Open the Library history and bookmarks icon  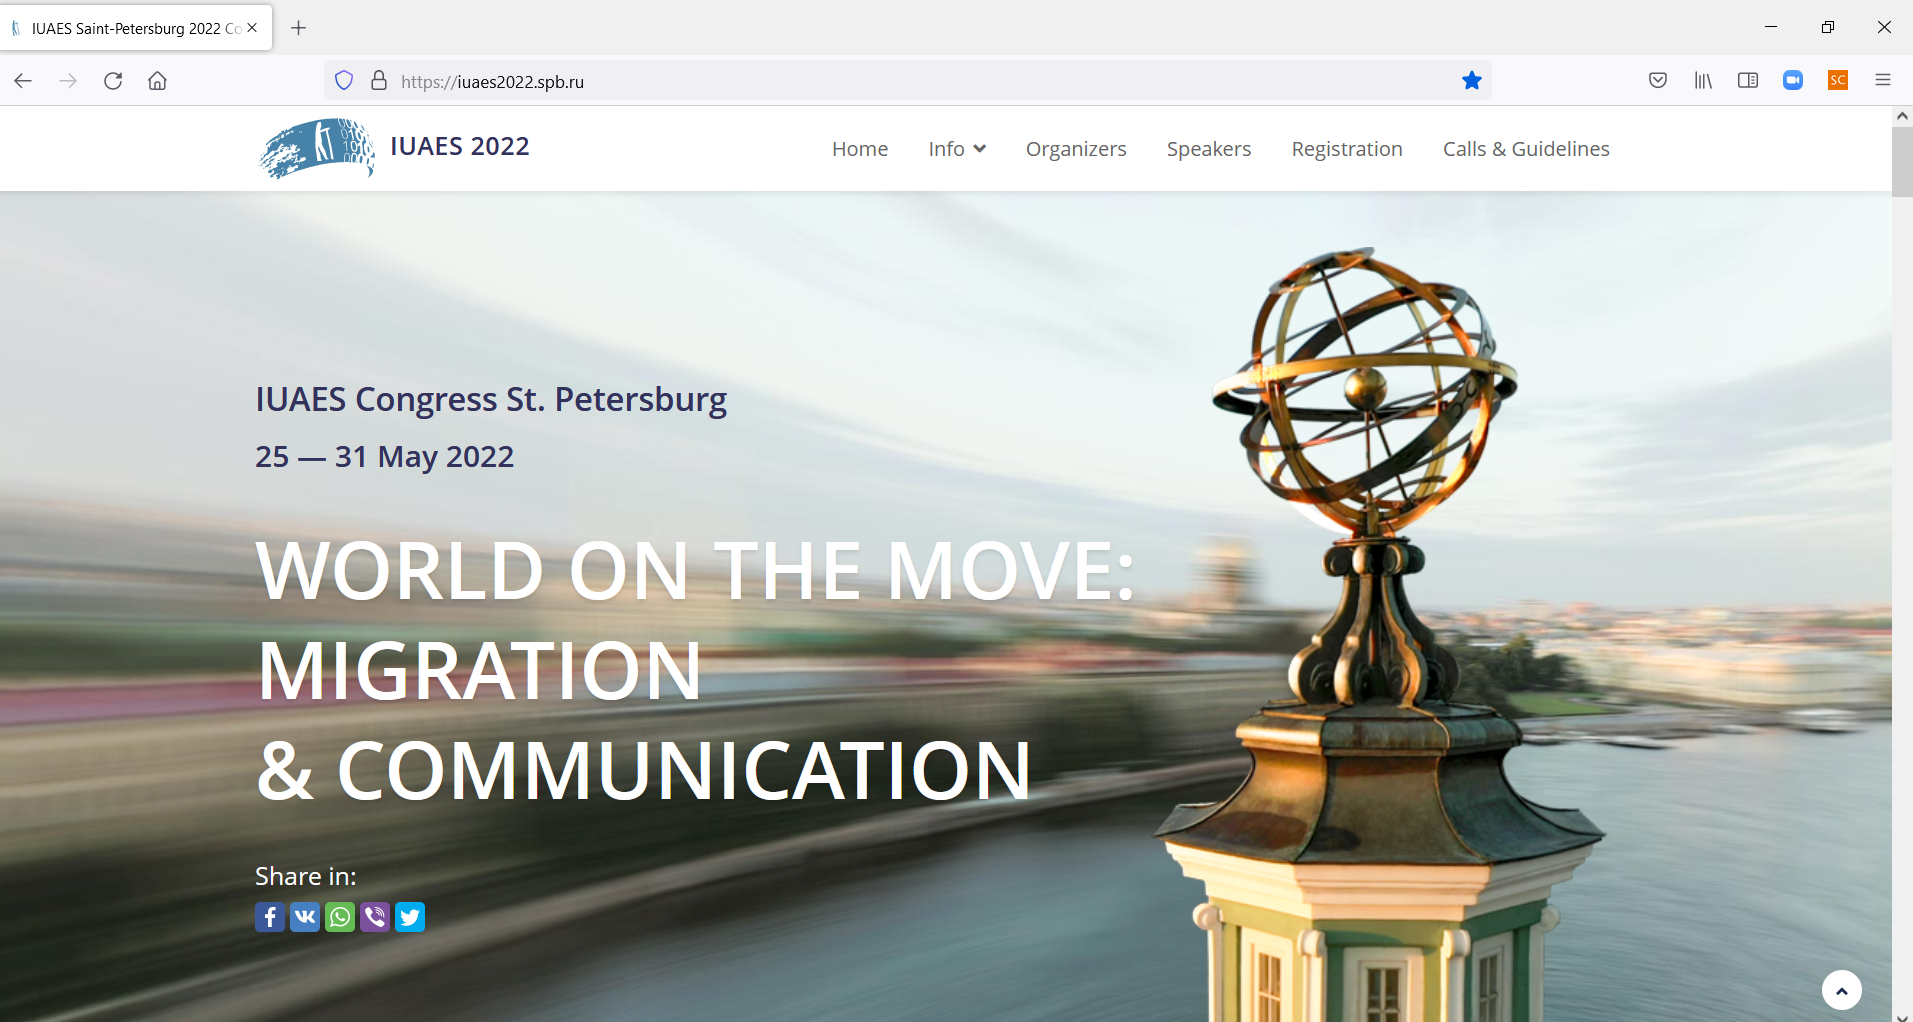(x=1703, y=81)
